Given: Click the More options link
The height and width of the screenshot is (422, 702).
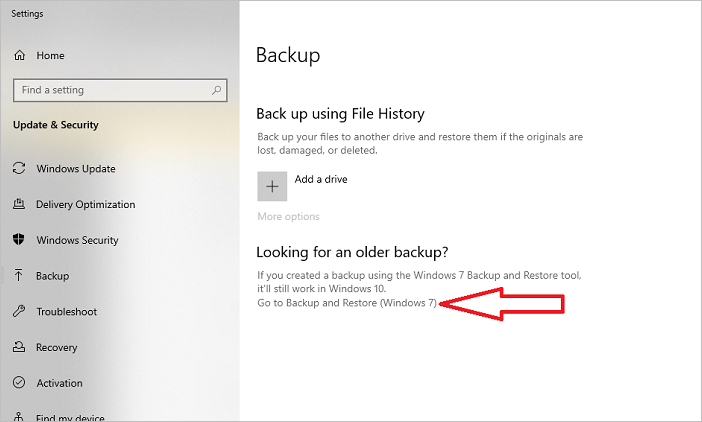Looking at the screenshot, I should click(288, 216).
